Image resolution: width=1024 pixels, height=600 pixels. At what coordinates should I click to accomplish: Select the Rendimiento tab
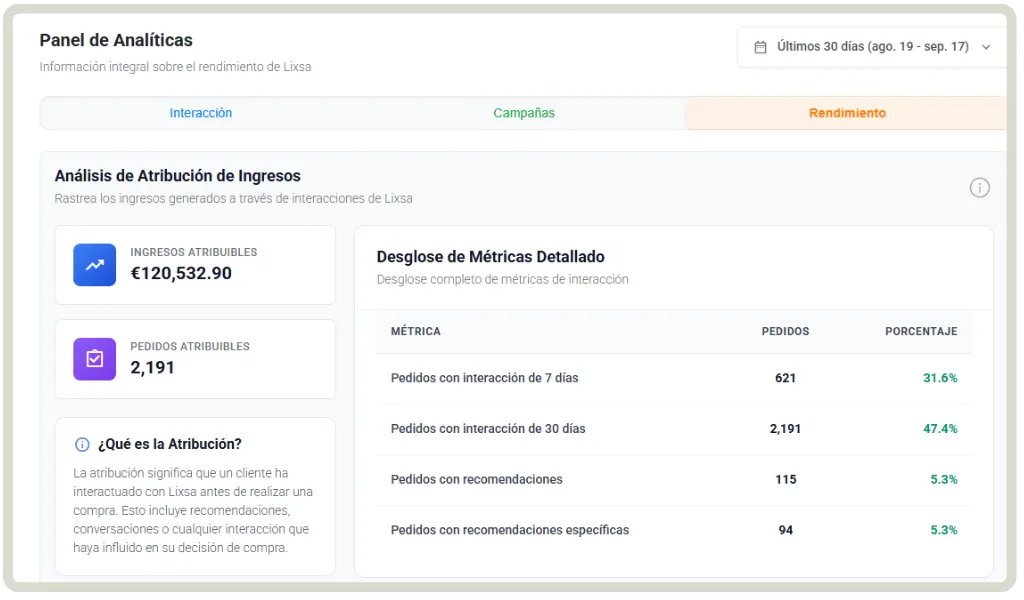tap(847, 113)
